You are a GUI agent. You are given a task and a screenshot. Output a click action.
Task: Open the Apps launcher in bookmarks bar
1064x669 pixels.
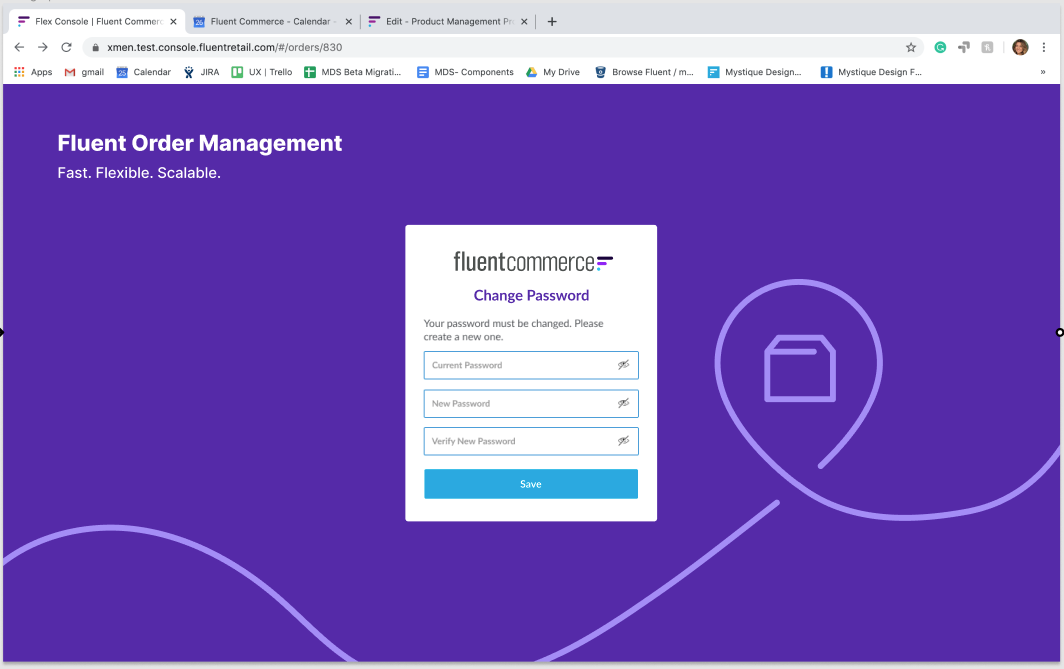pyautogui.click(x=33, y=72)
